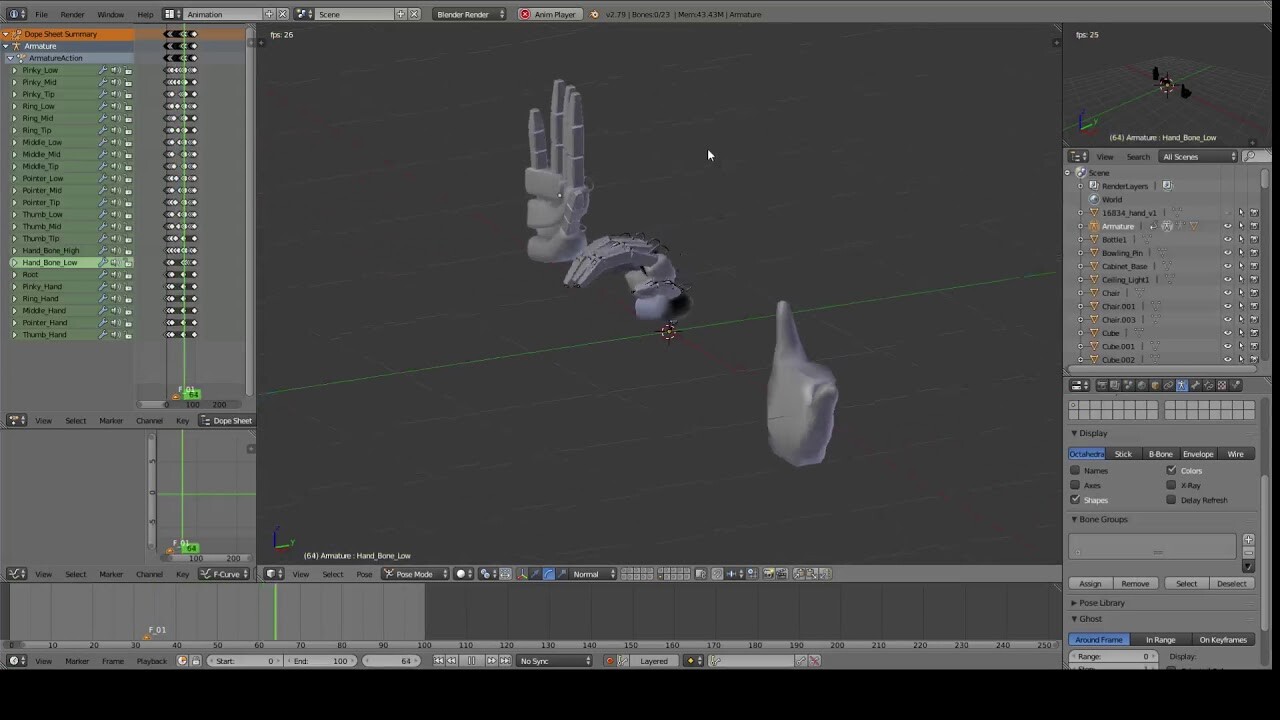
Task: Open the Pose menu in the 3D view header
Action: (364, 573)
